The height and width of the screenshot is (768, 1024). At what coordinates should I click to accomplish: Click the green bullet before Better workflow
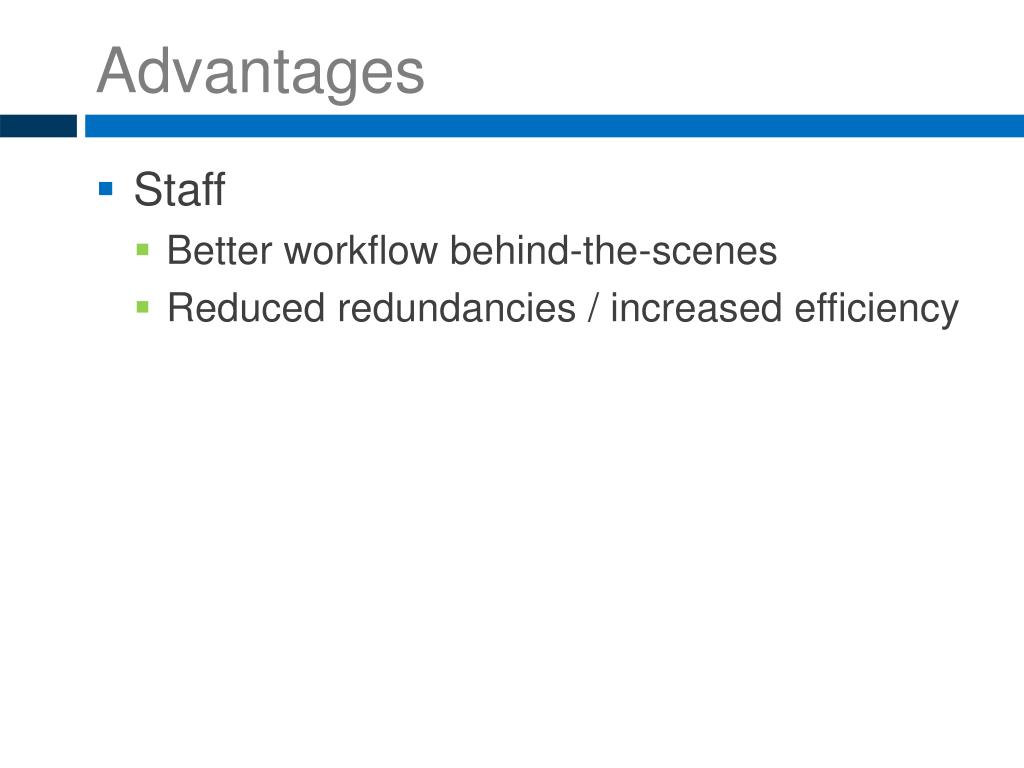pos(142,249)
